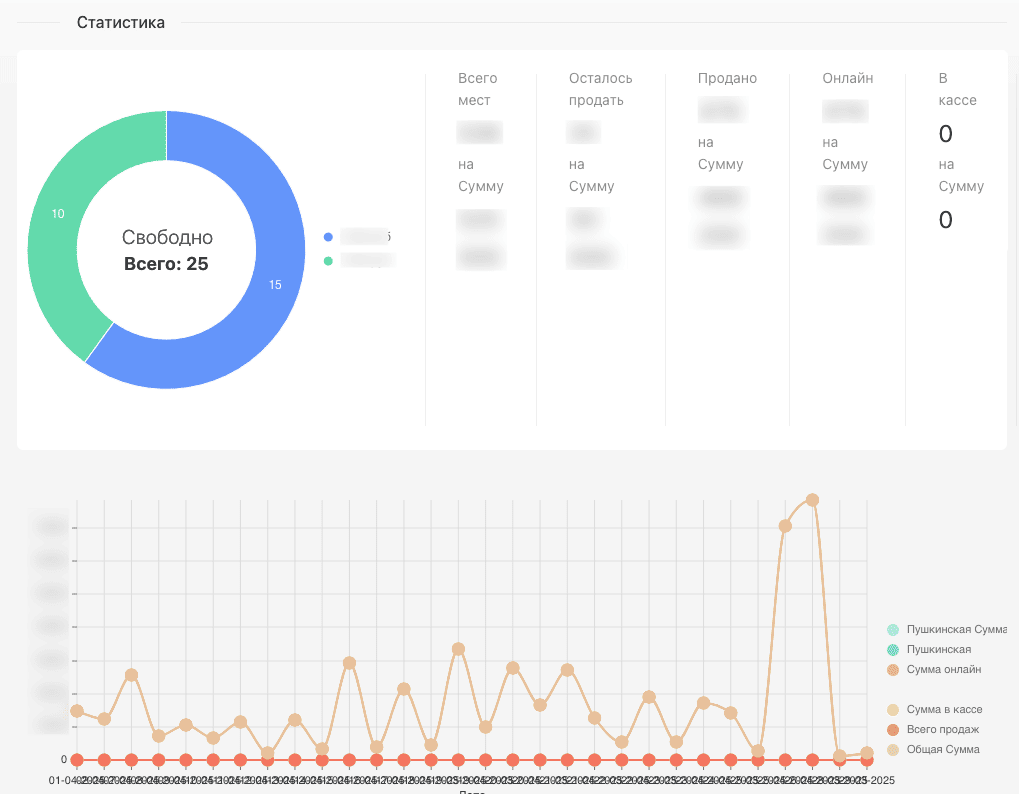The image size is (1019, 794).
Task: Click the Статистика section heading
Action: click(x=121, y=22)
